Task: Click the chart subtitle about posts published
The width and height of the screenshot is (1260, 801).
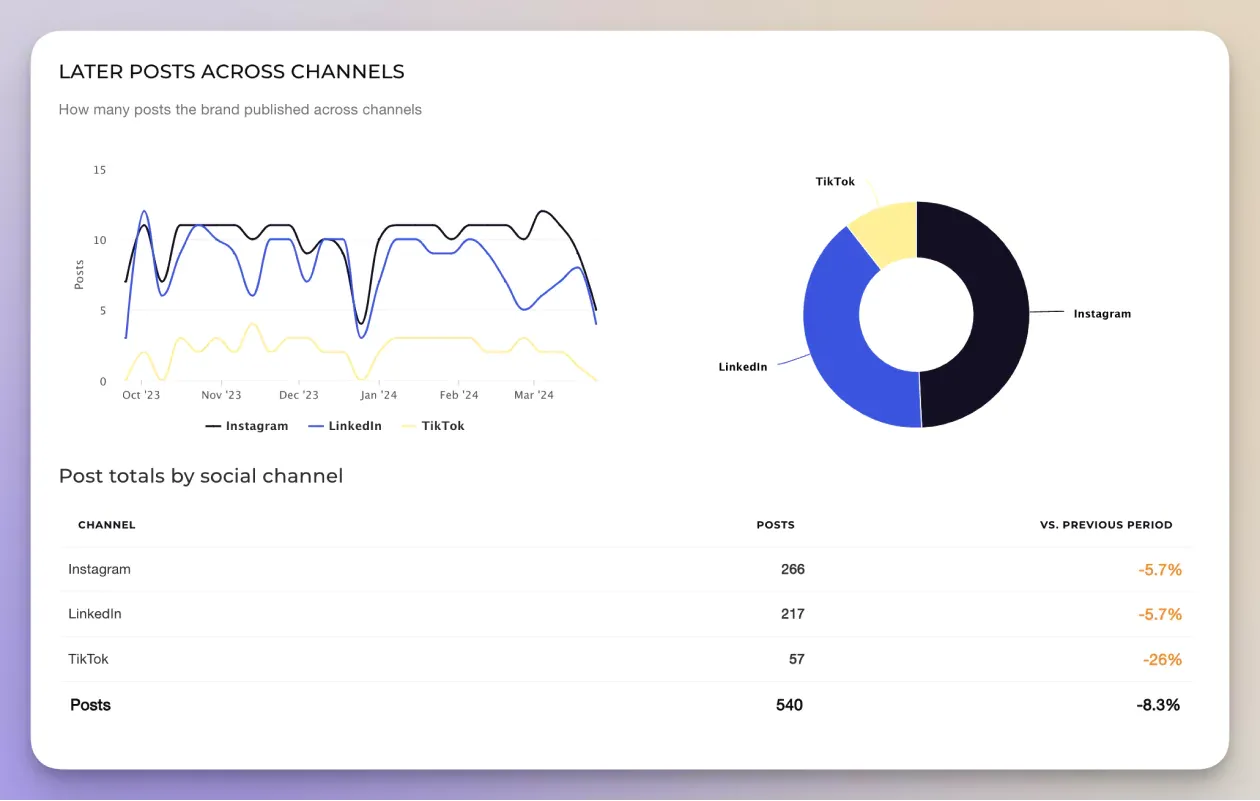Action: click(240, 110)
